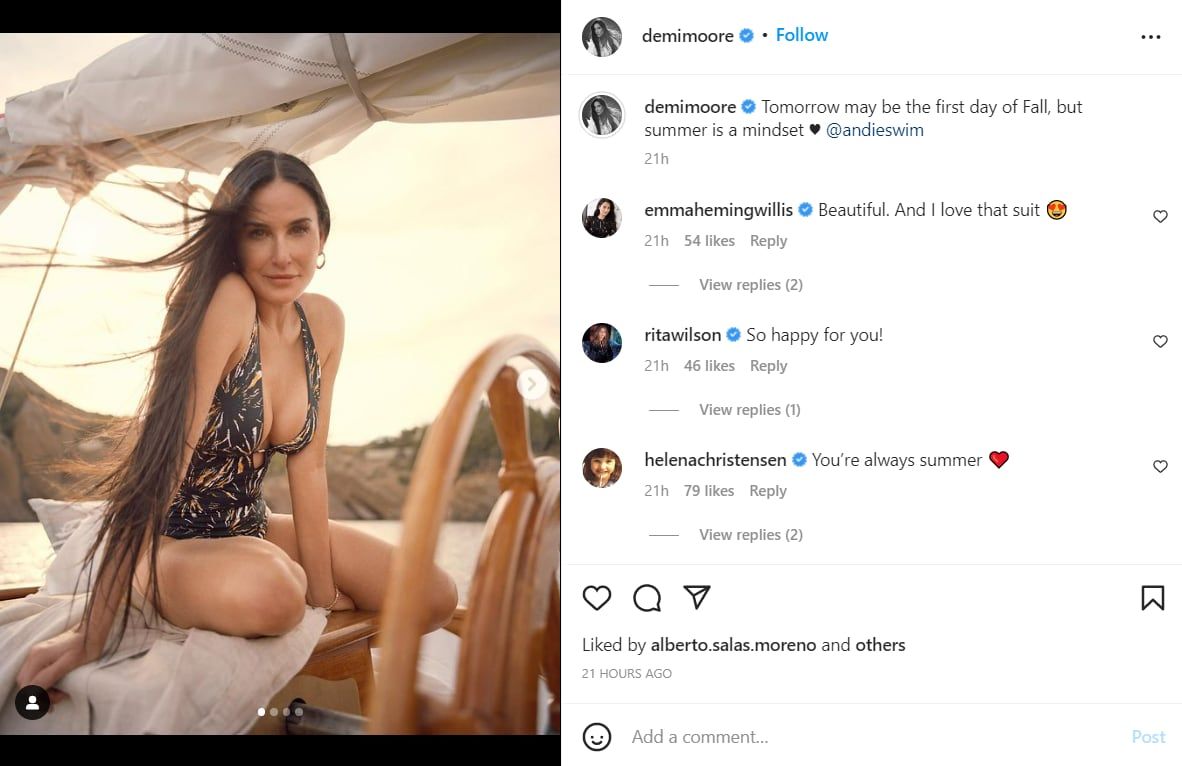View replies to helenachristensen's comment
1182x766 pixels.
(751, 534)
